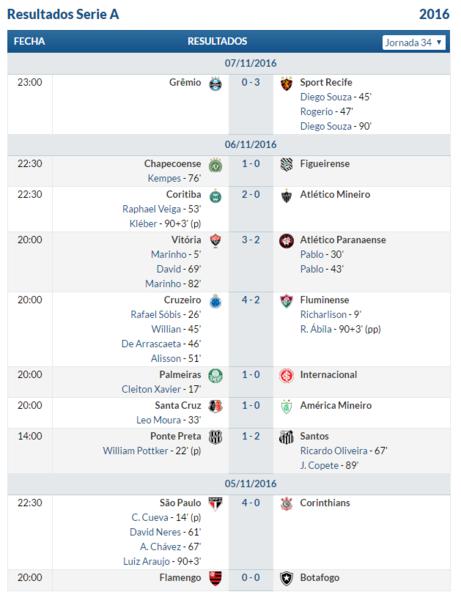Open the Jornada 34 dropdown

414,42
